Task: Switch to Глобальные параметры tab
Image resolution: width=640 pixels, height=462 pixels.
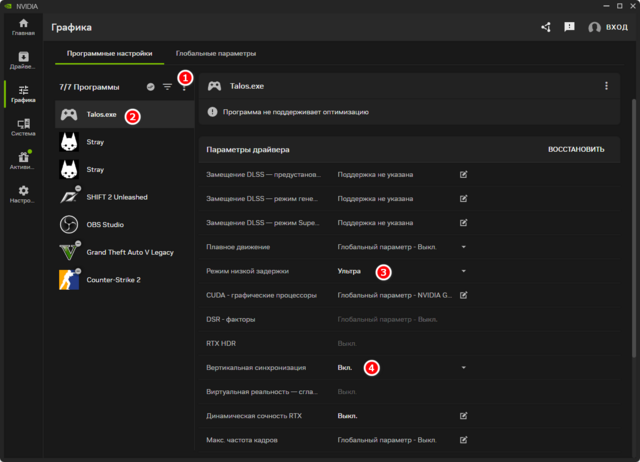Action: tap(216, 53)
